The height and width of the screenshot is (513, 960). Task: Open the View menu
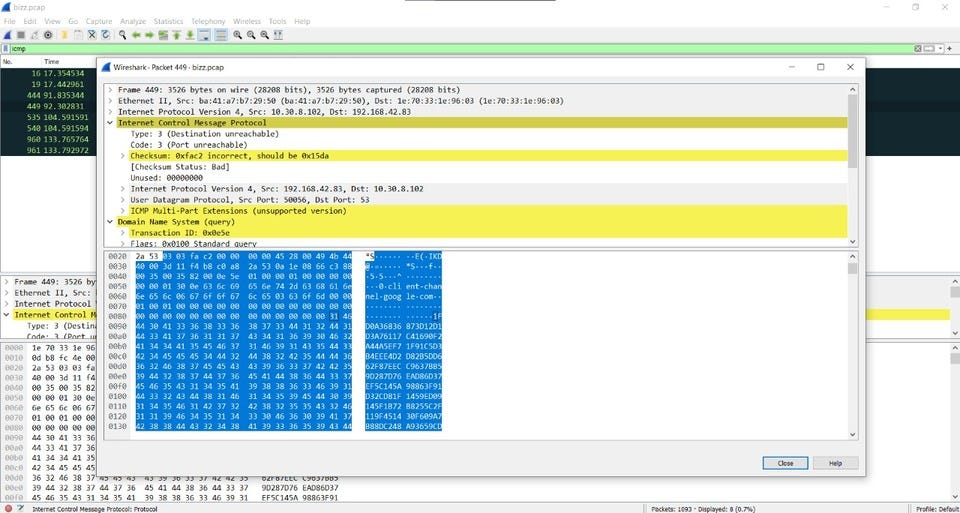pyautogui.click(x=53, y=21)
